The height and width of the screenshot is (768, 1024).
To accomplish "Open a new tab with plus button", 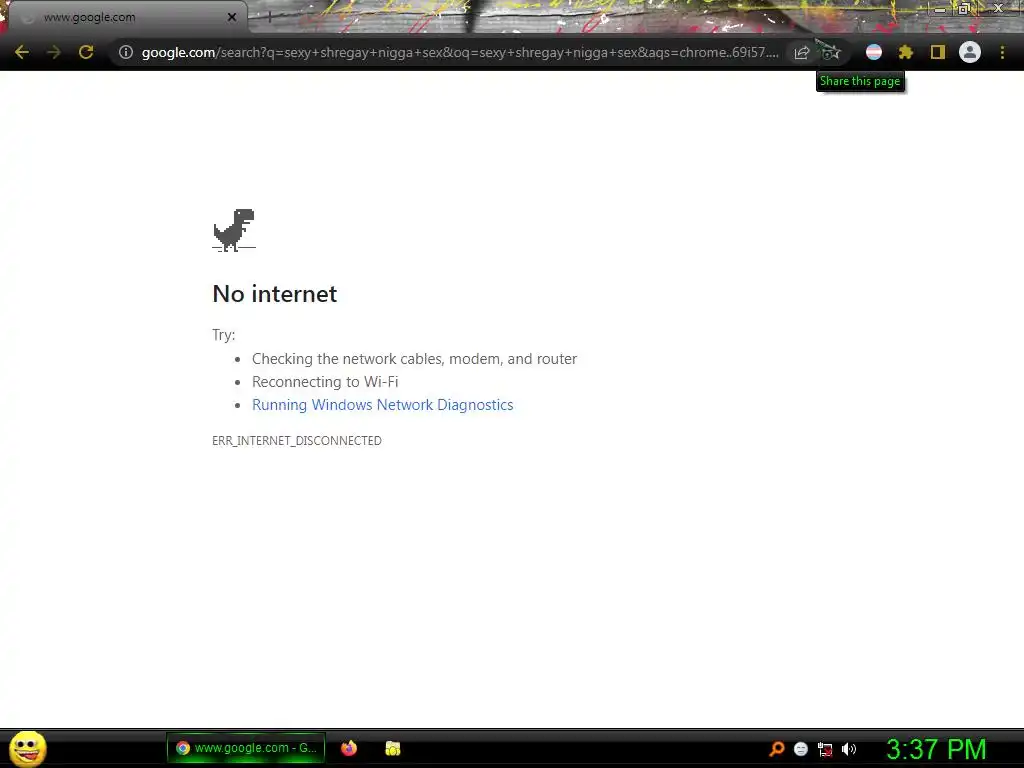I will point(270,17).
